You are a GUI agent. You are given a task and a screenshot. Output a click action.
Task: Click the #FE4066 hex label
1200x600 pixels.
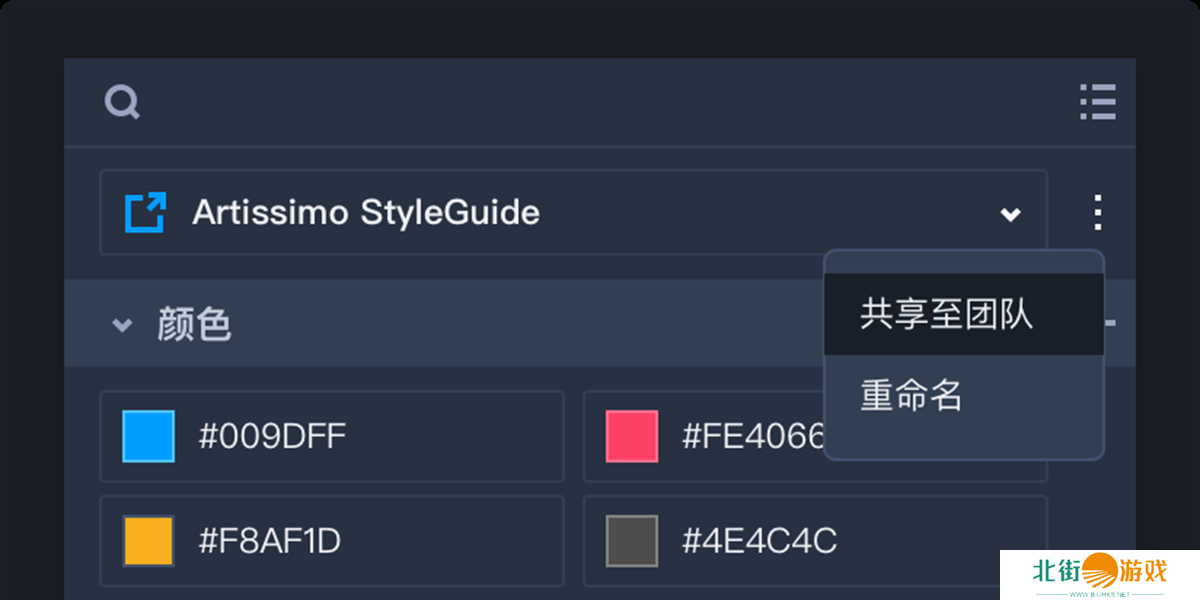(752, 436)
